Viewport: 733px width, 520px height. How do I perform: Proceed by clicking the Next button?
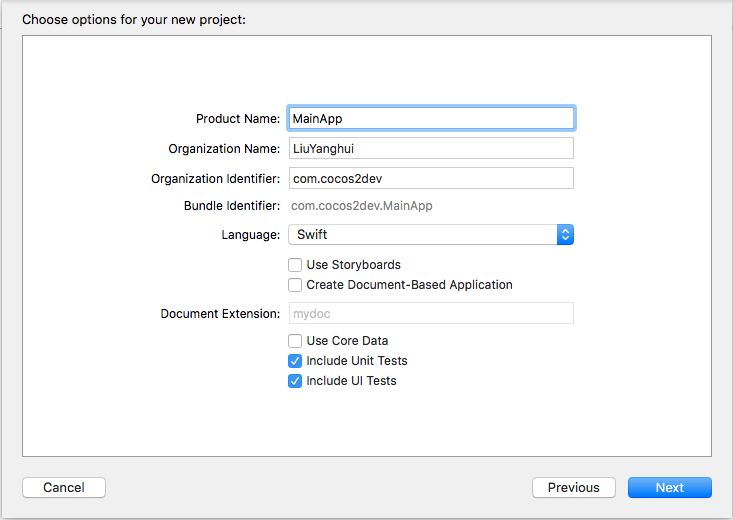(669, 487)
